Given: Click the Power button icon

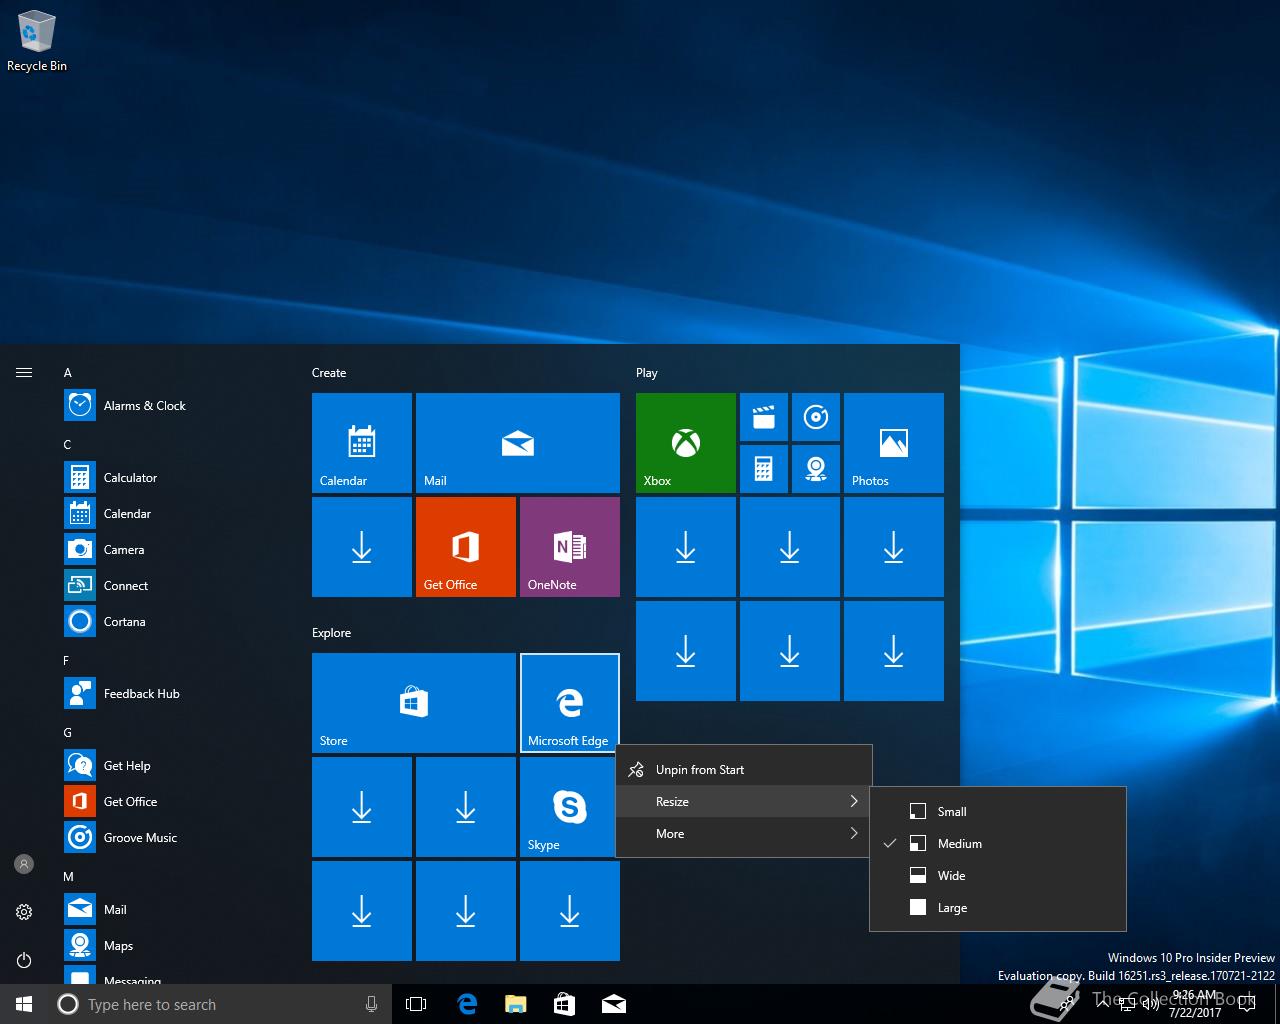Looking at the screenshot, I should [24, 960].
